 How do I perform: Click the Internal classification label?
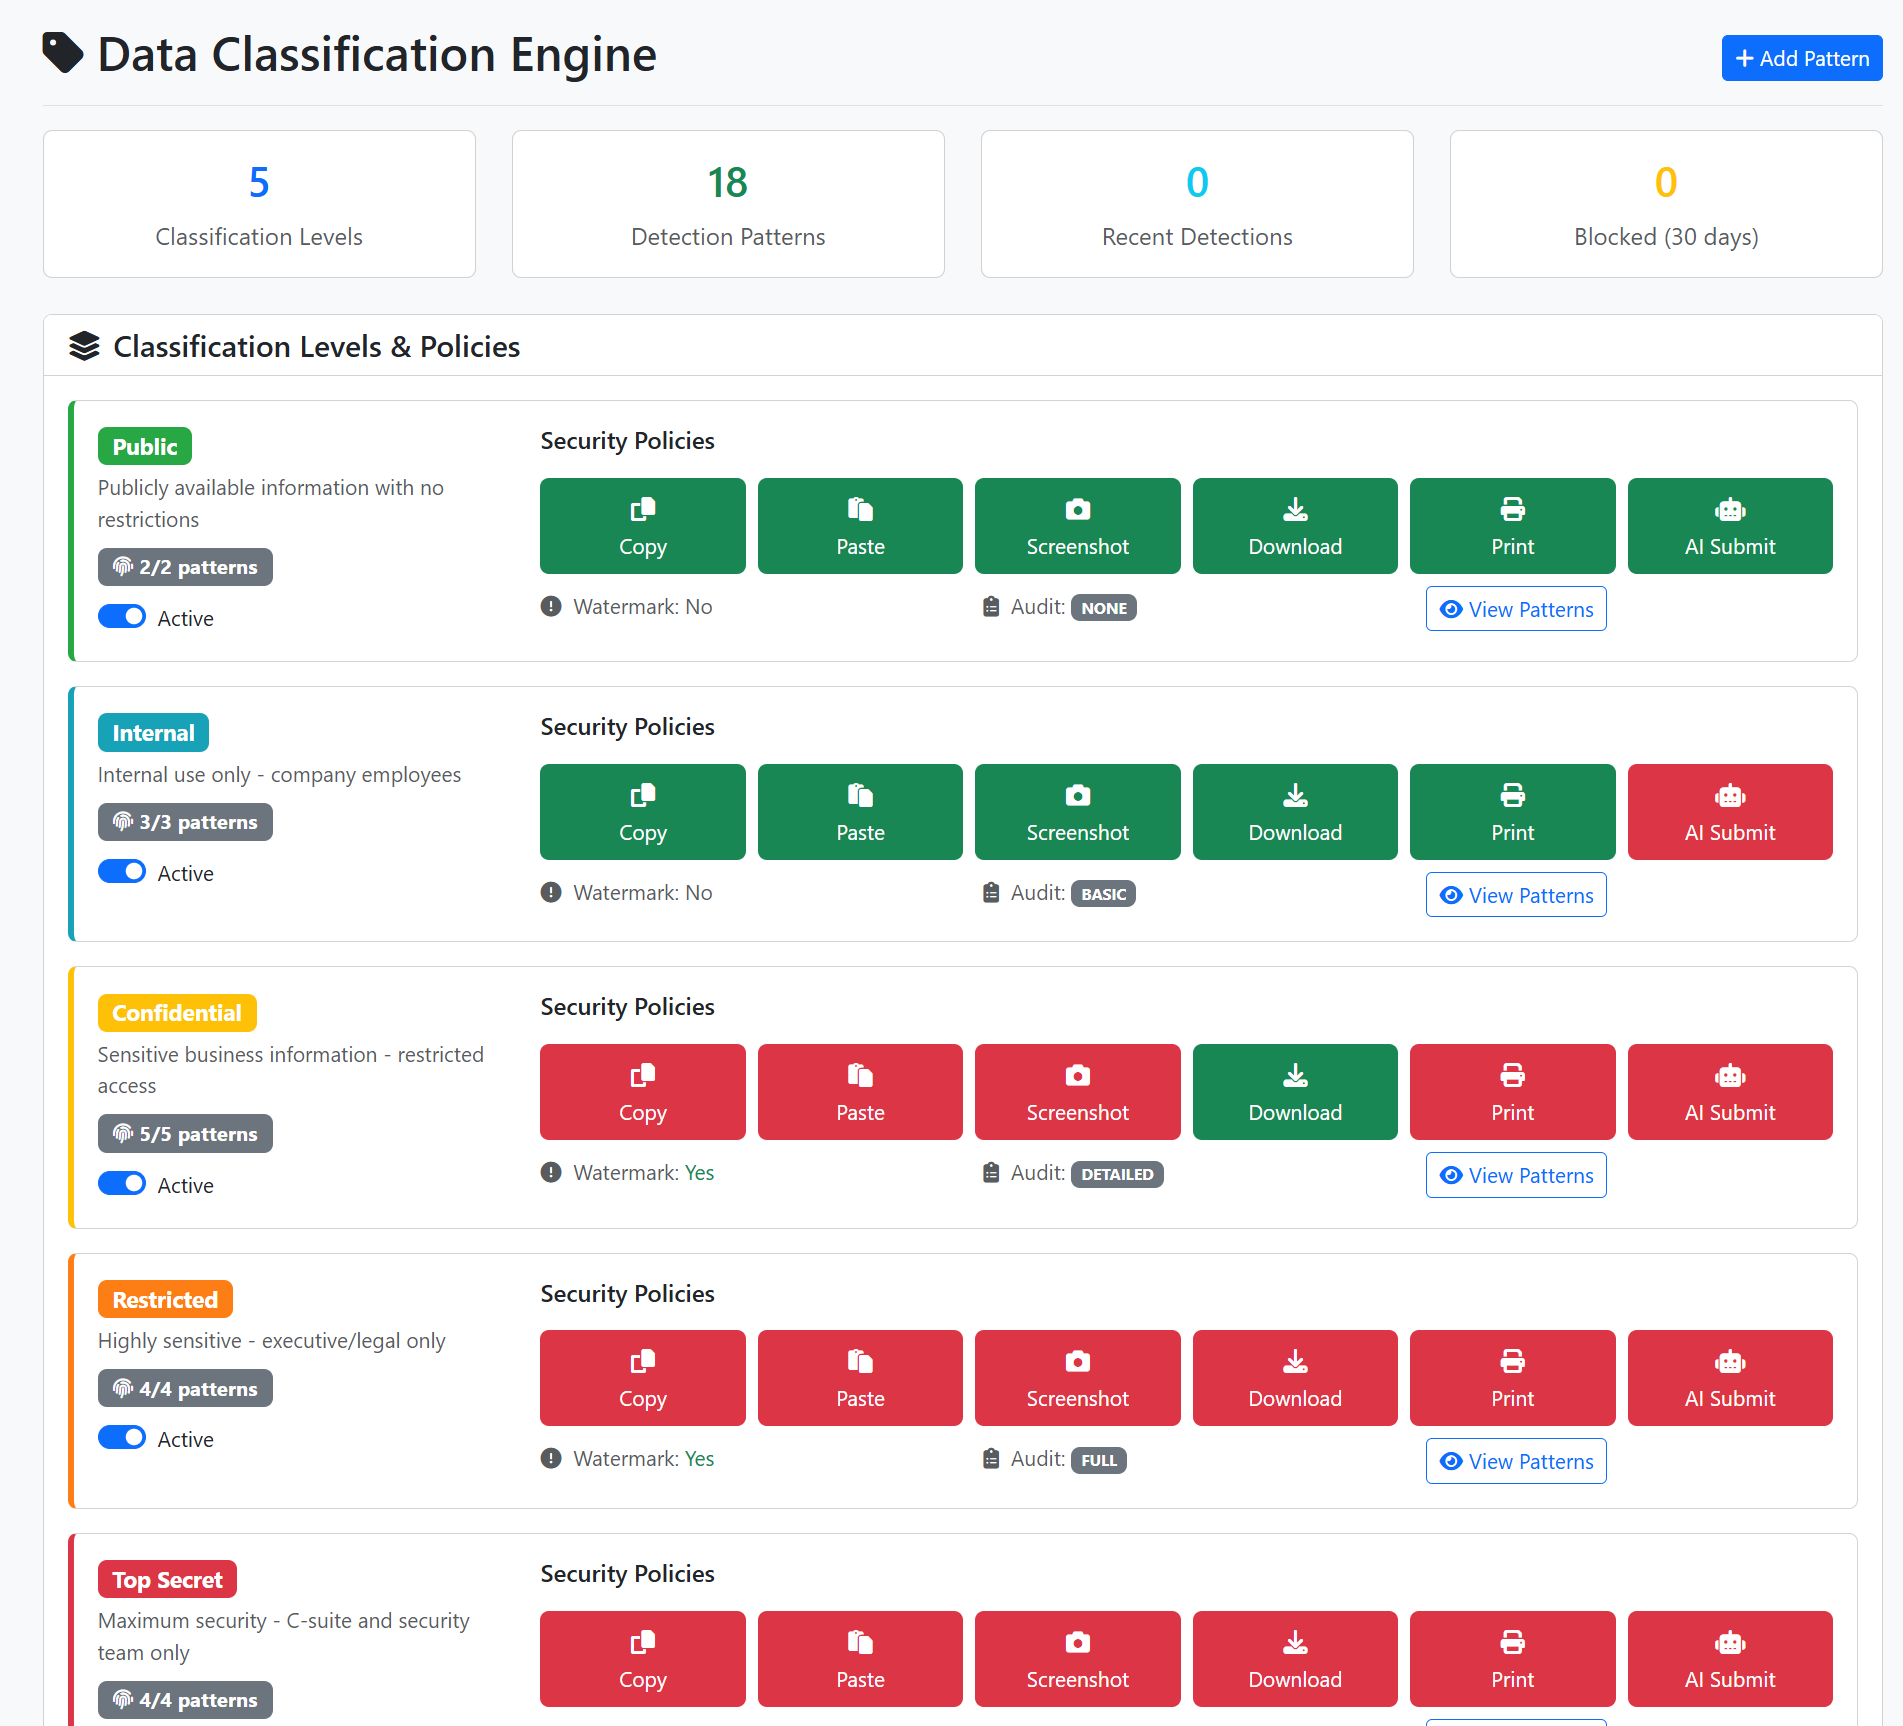coord(152,732)
